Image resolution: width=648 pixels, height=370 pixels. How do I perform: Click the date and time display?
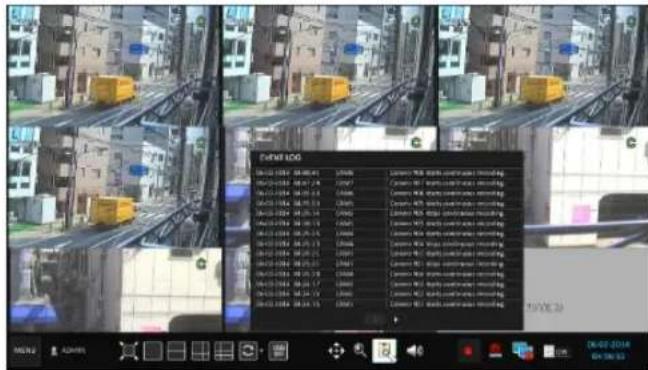(x=608, y=350)
